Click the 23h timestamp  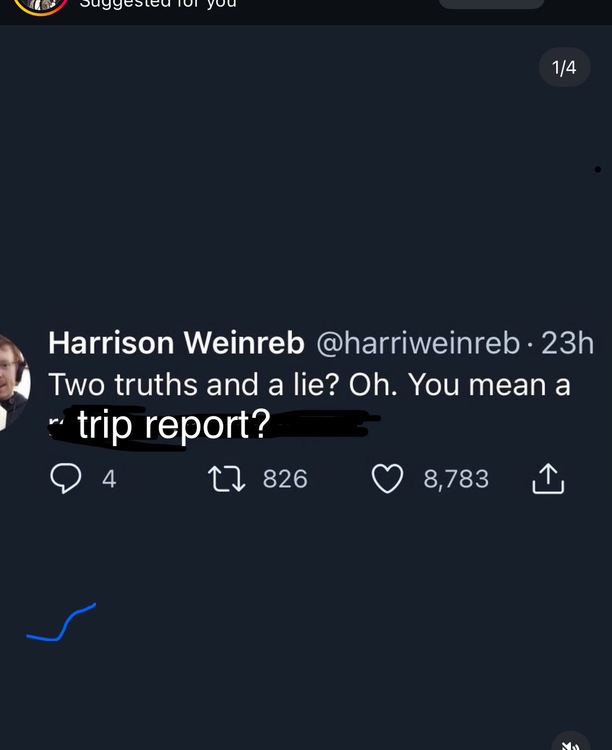coord(567,344)
